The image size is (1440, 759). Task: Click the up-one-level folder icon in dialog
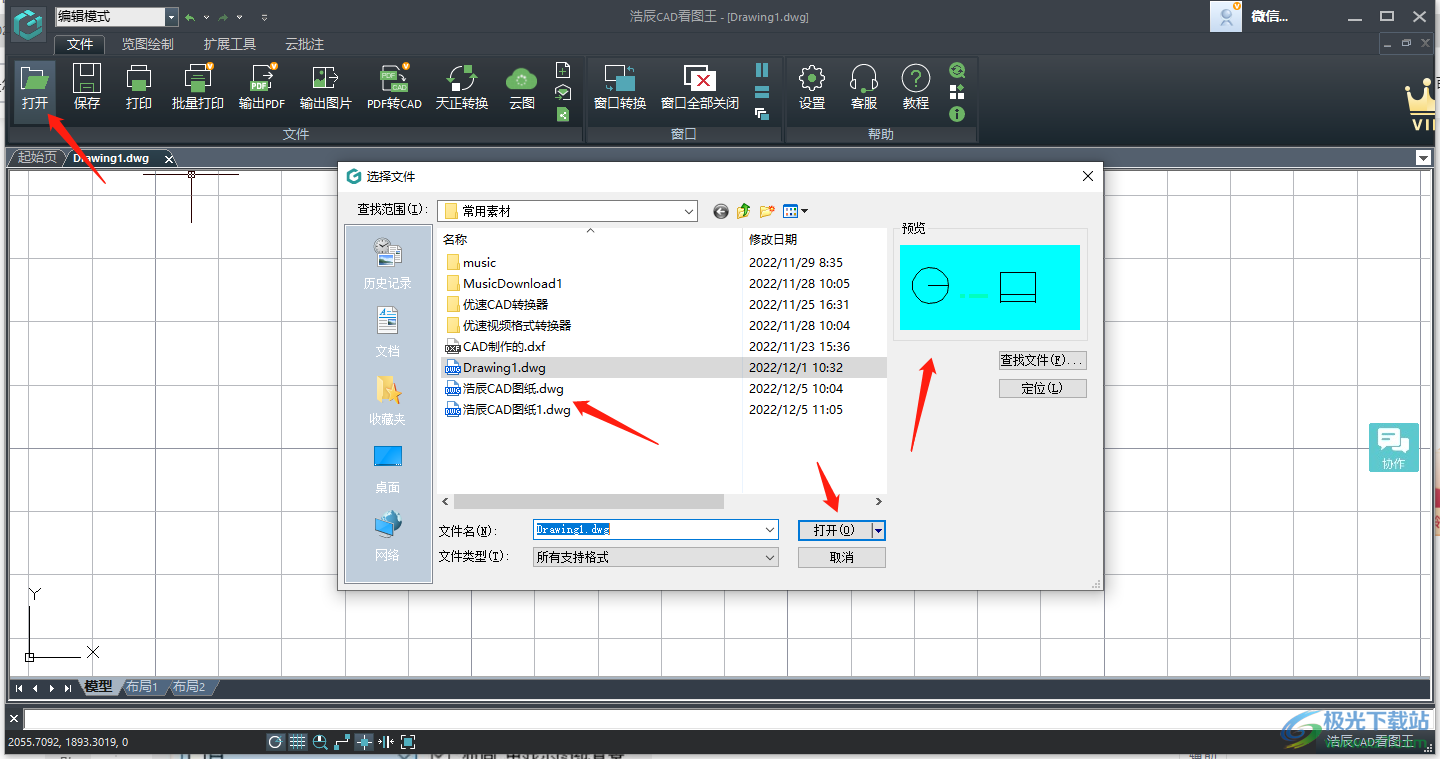click(x=744, y=211)
